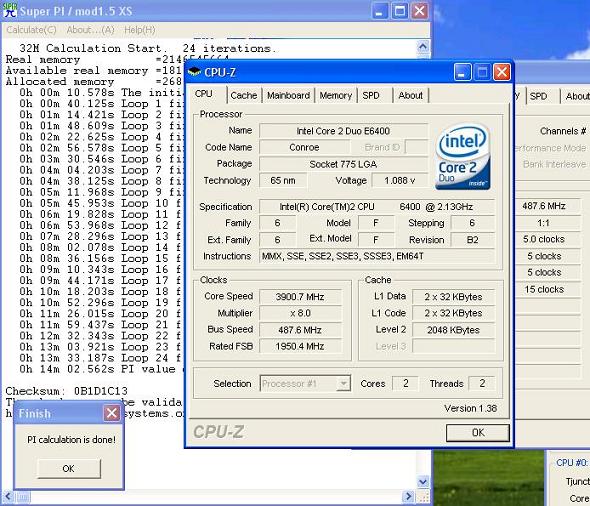The height and width of the screenshot is (506, 590).
Task: Click the processor Name field Intel Core 2 Duo E6400
Action: (343, 131)
